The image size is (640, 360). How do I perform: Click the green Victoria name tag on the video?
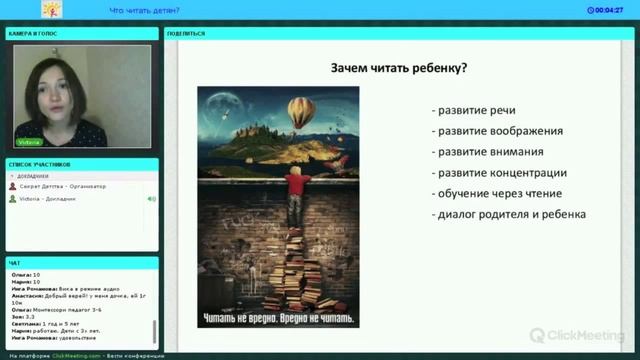coord(29,142)
